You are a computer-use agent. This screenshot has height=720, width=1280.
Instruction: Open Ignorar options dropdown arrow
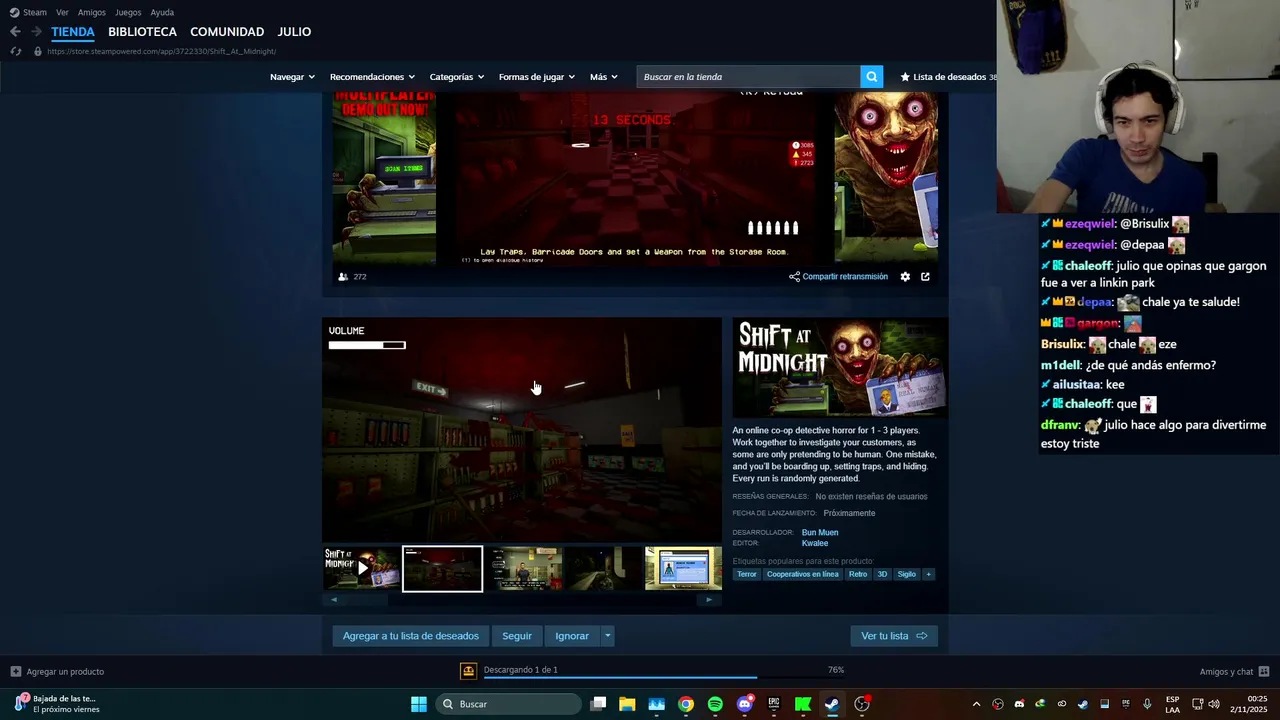click(x=607, y=636)
